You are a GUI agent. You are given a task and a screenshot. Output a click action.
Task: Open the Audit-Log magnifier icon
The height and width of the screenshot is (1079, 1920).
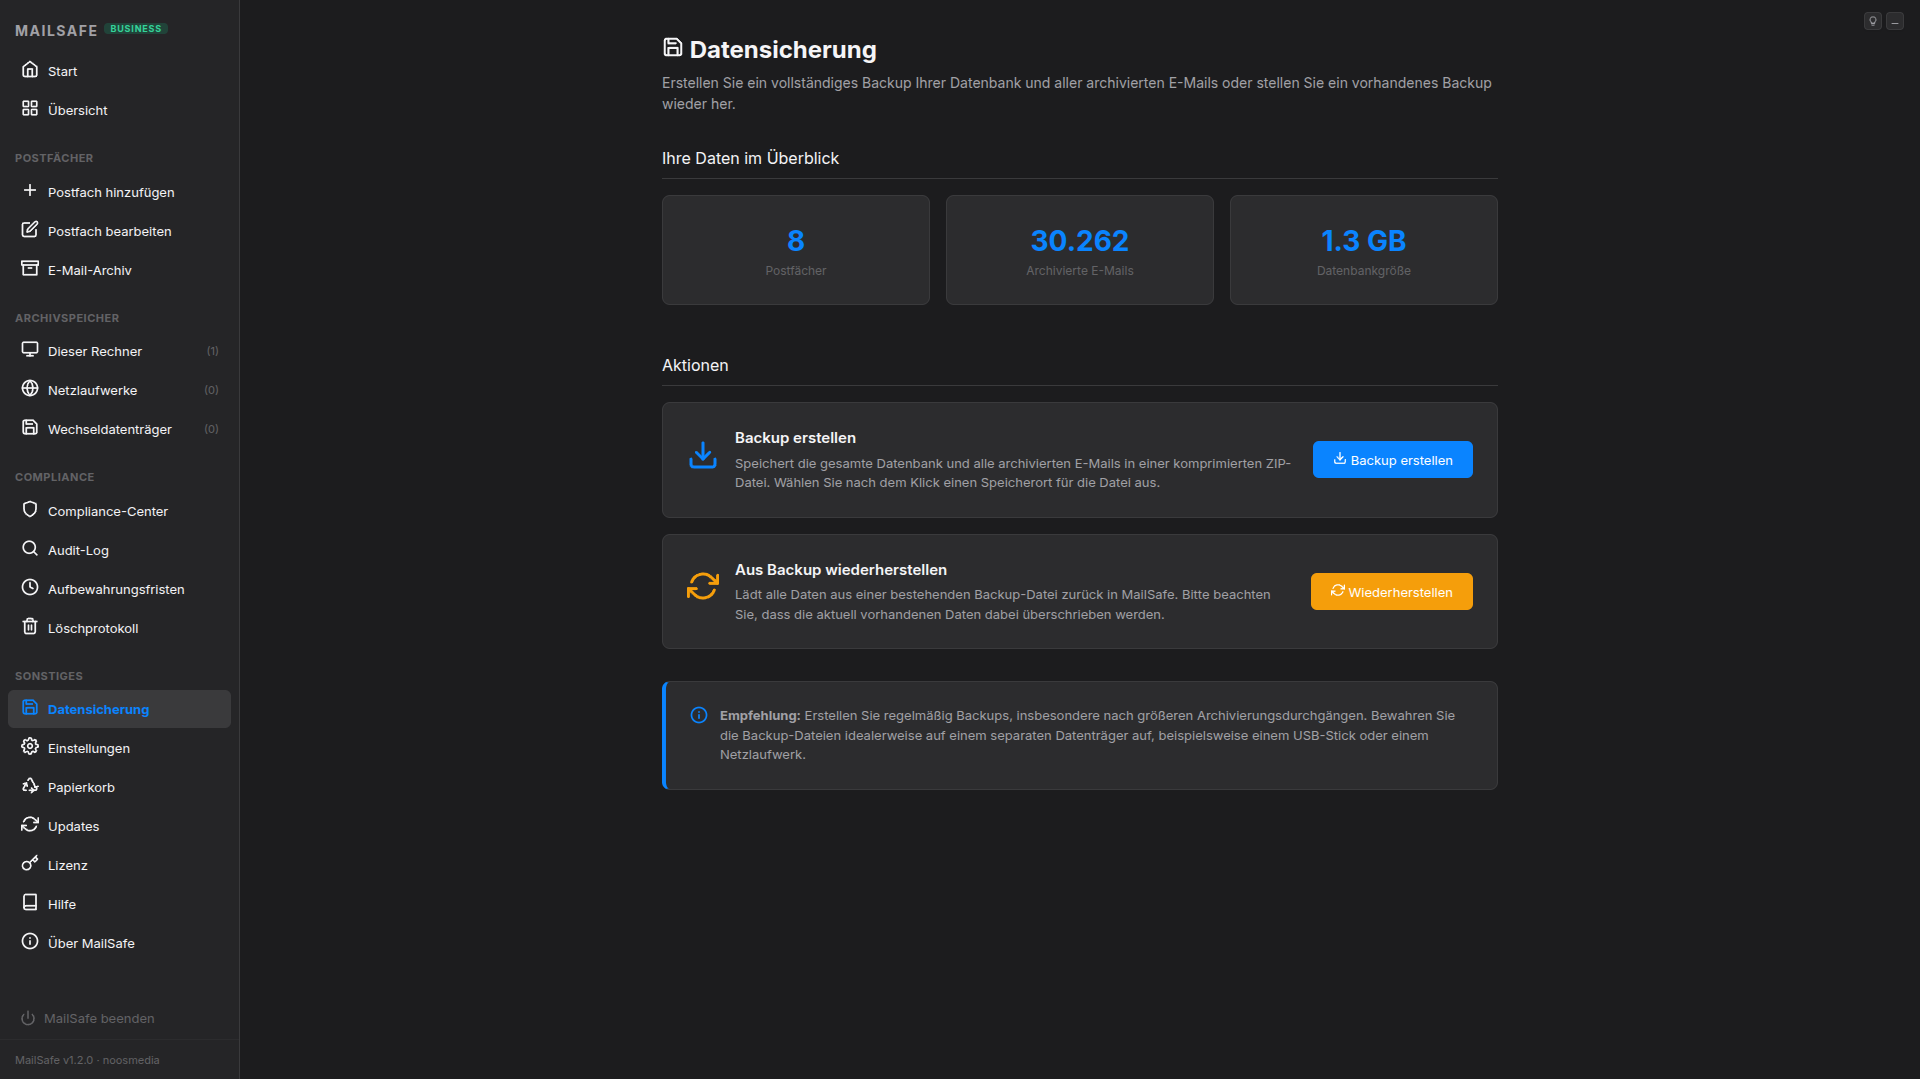coord(30,549)
